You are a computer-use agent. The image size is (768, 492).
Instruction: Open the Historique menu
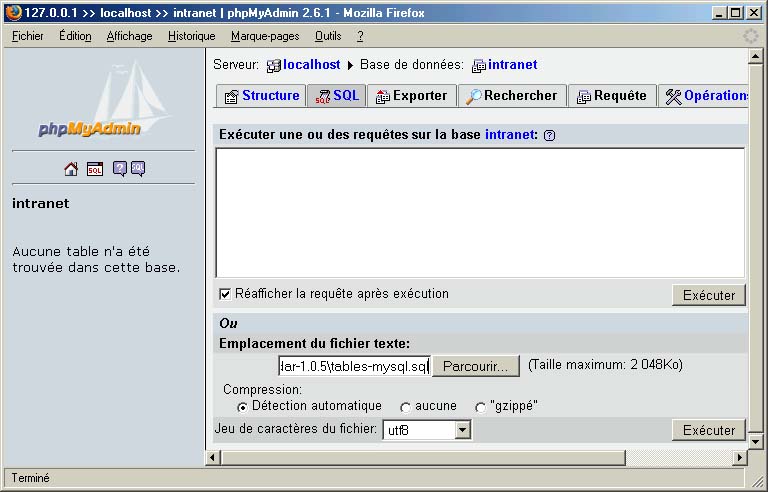coord(192,36)
